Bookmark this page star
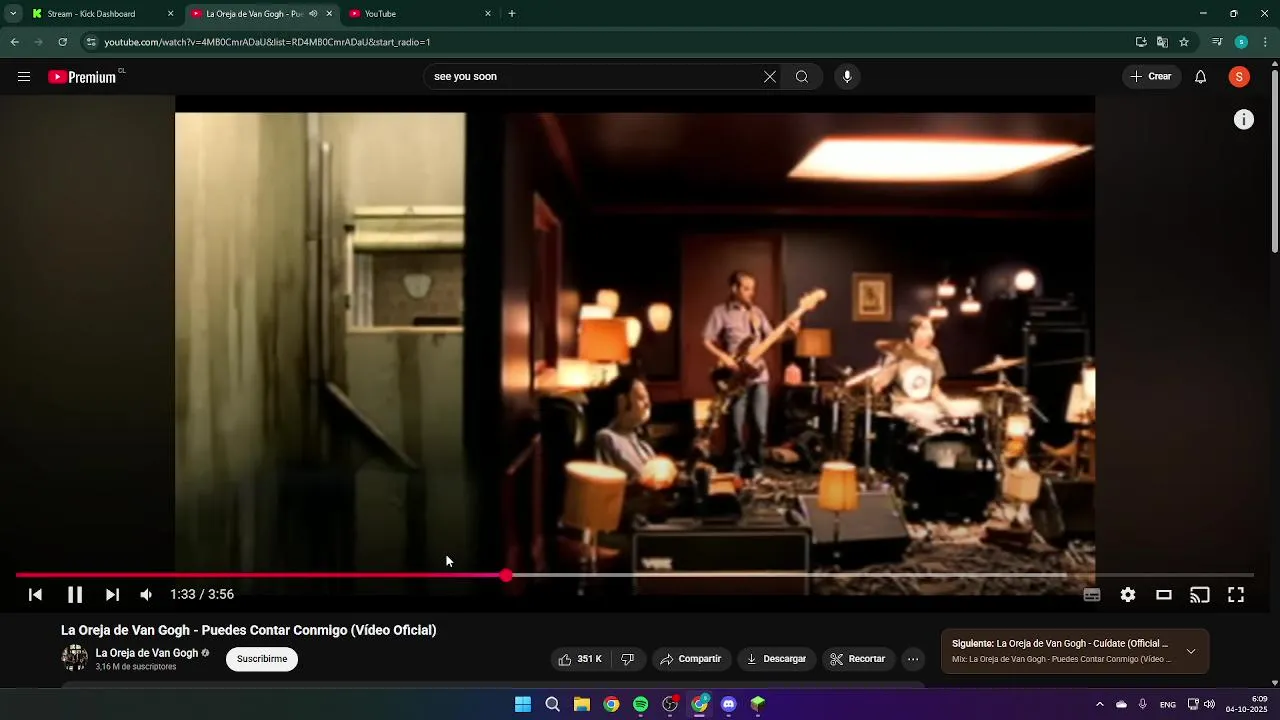 click(1184, 42)
